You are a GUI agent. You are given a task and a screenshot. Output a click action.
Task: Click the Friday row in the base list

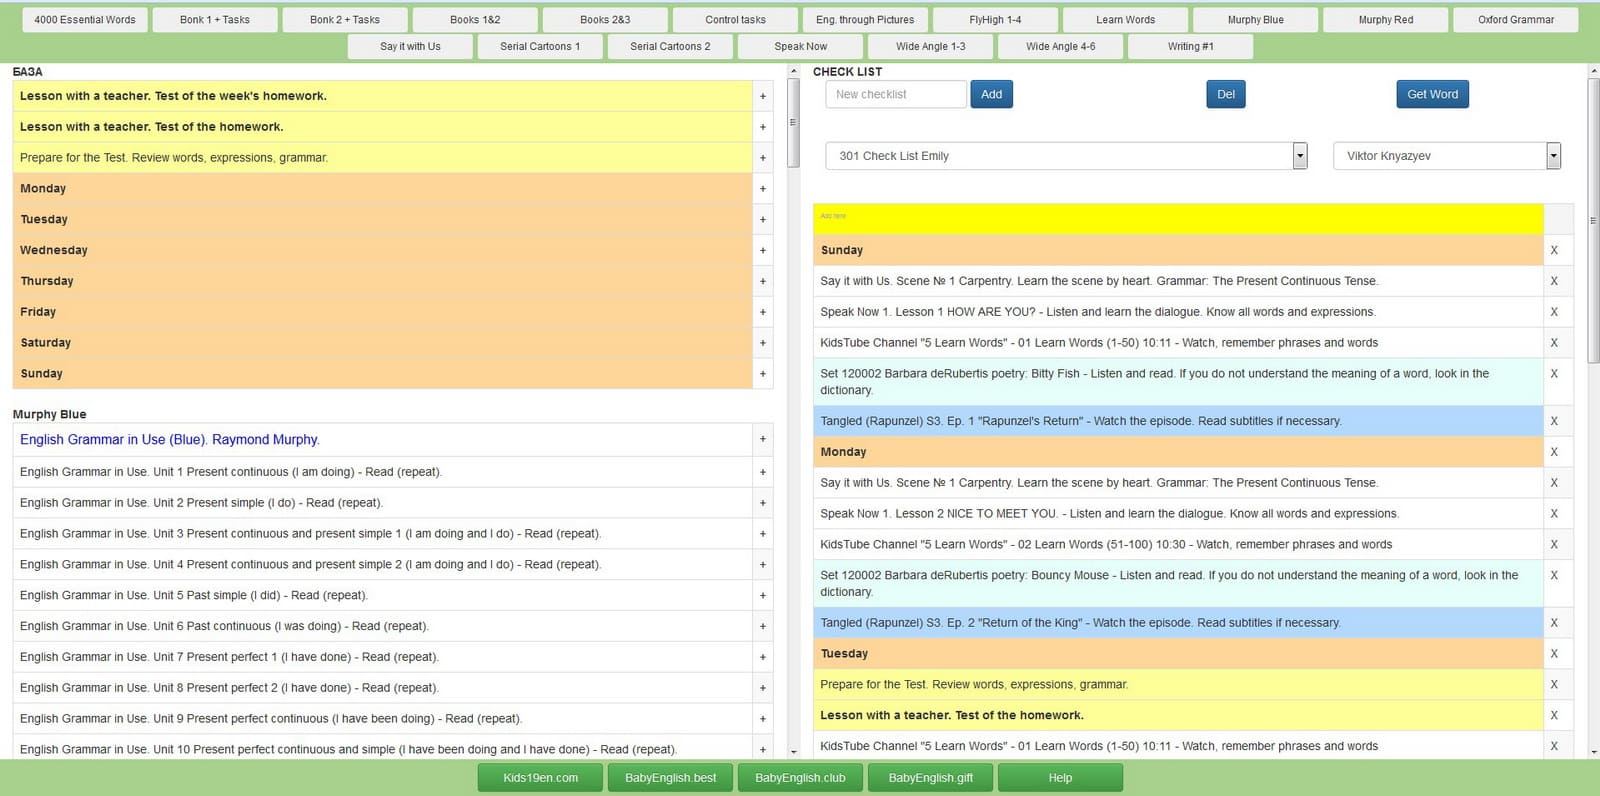(x=382, y=312)
